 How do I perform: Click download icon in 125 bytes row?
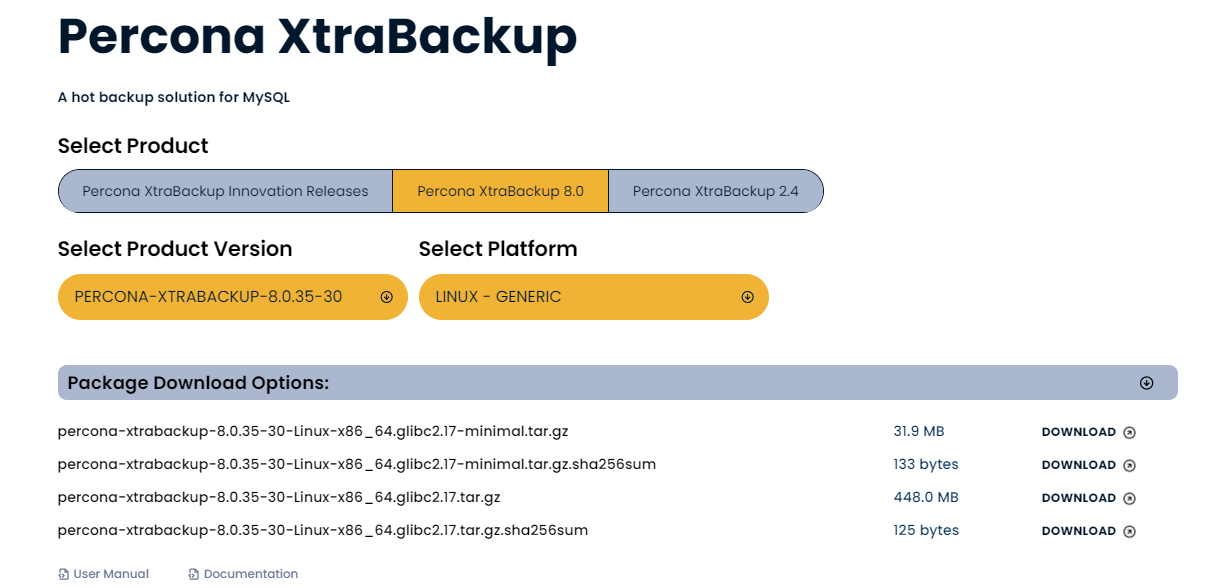pos(1129,531)
